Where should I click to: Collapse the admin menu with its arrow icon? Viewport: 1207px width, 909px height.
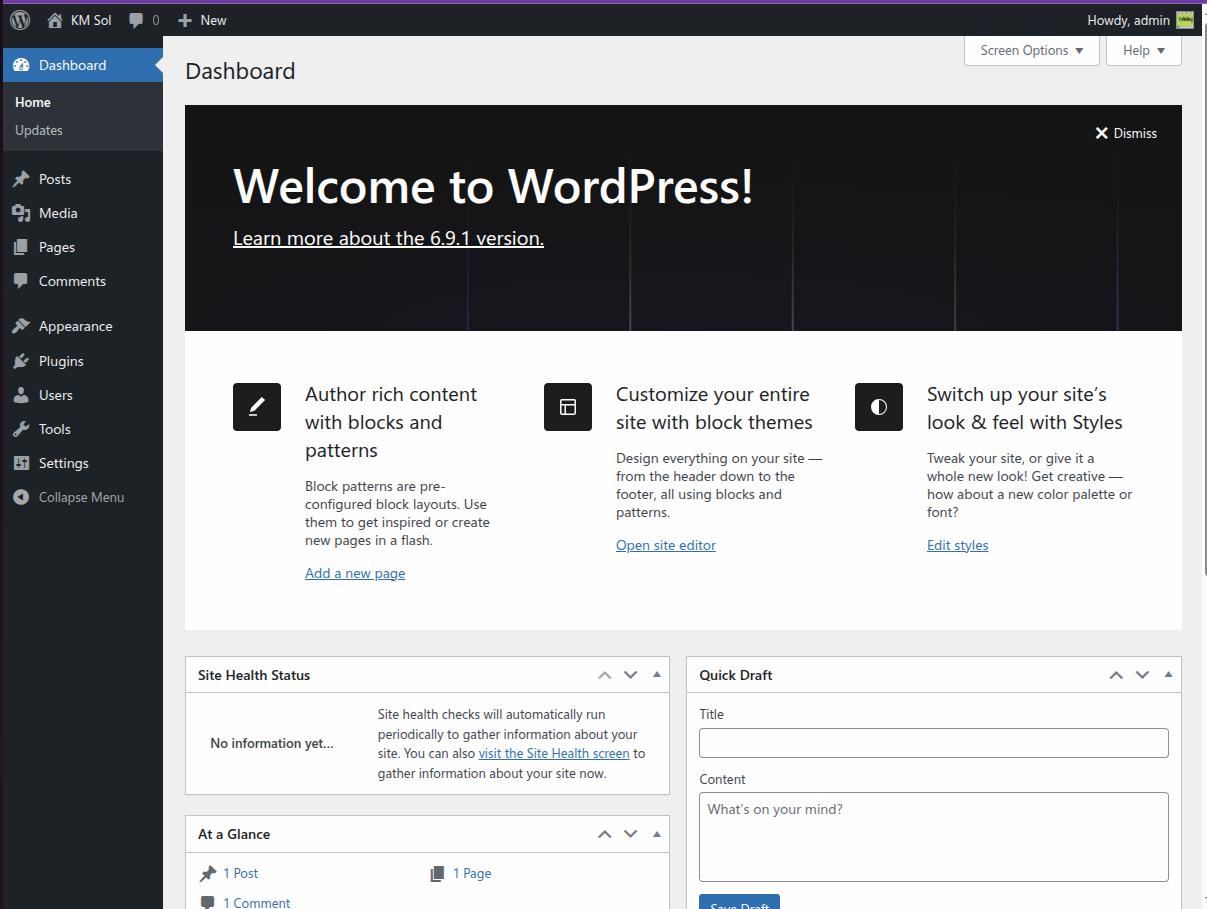(20, 496)
